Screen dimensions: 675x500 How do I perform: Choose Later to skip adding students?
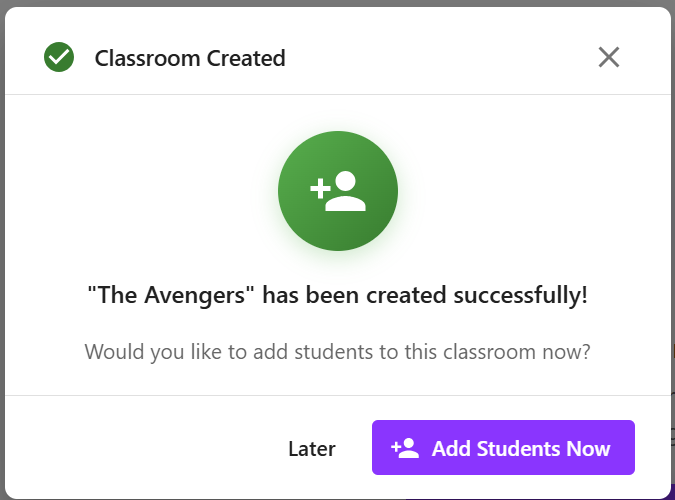(x=312, y=449)
